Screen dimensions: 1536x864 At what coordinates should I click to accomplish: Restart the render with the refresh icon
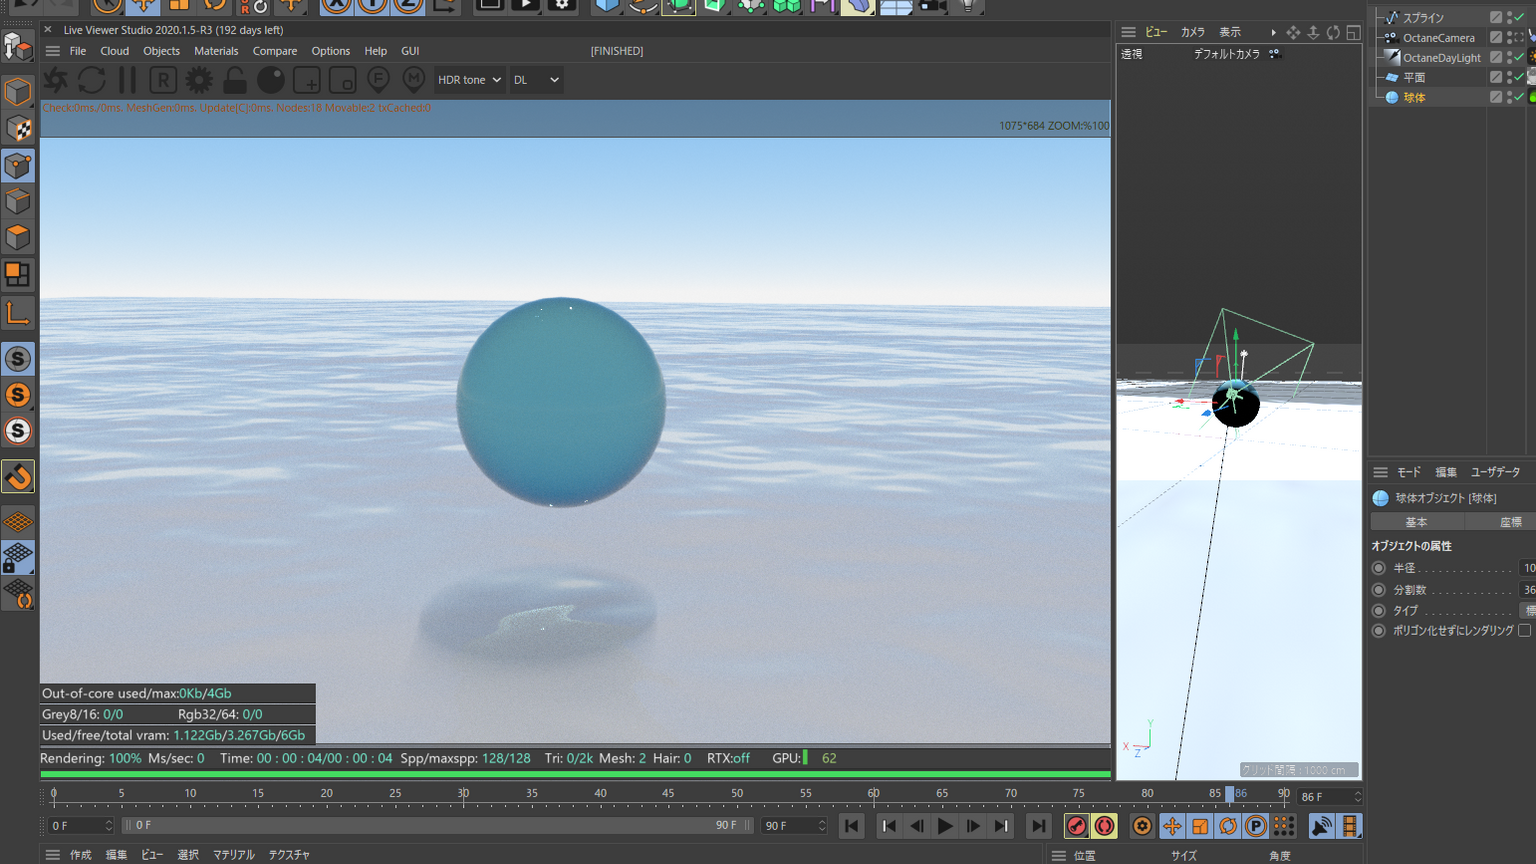click(x=92, y=80)
